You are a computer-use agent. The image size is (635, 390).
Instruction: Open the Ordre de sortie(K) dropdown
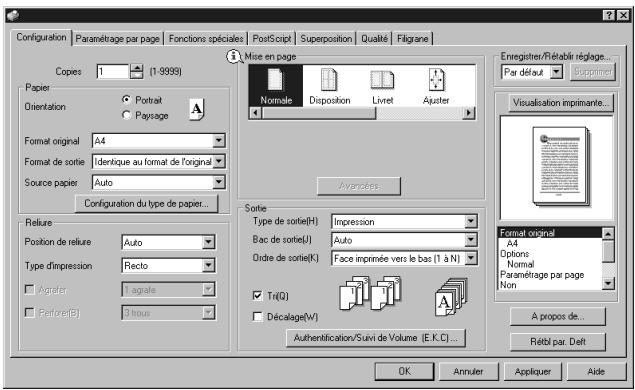click(471, 258)
